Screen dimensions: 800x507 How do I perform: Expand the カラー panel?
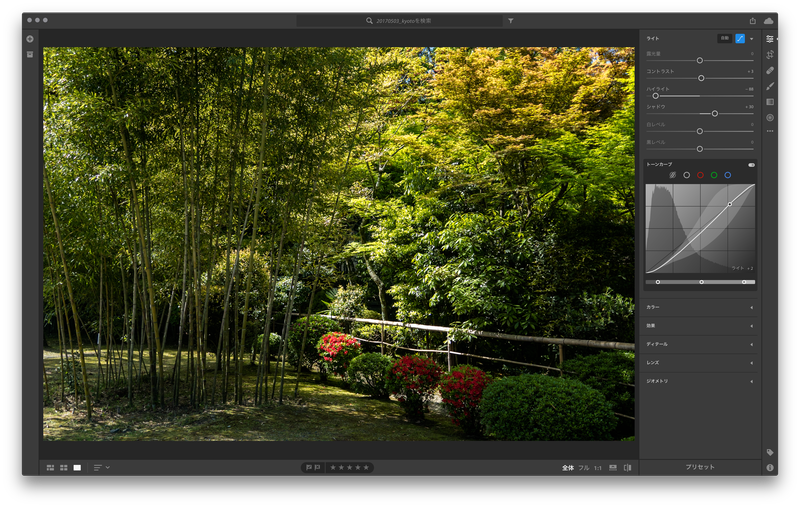click(x=700, y=308)
